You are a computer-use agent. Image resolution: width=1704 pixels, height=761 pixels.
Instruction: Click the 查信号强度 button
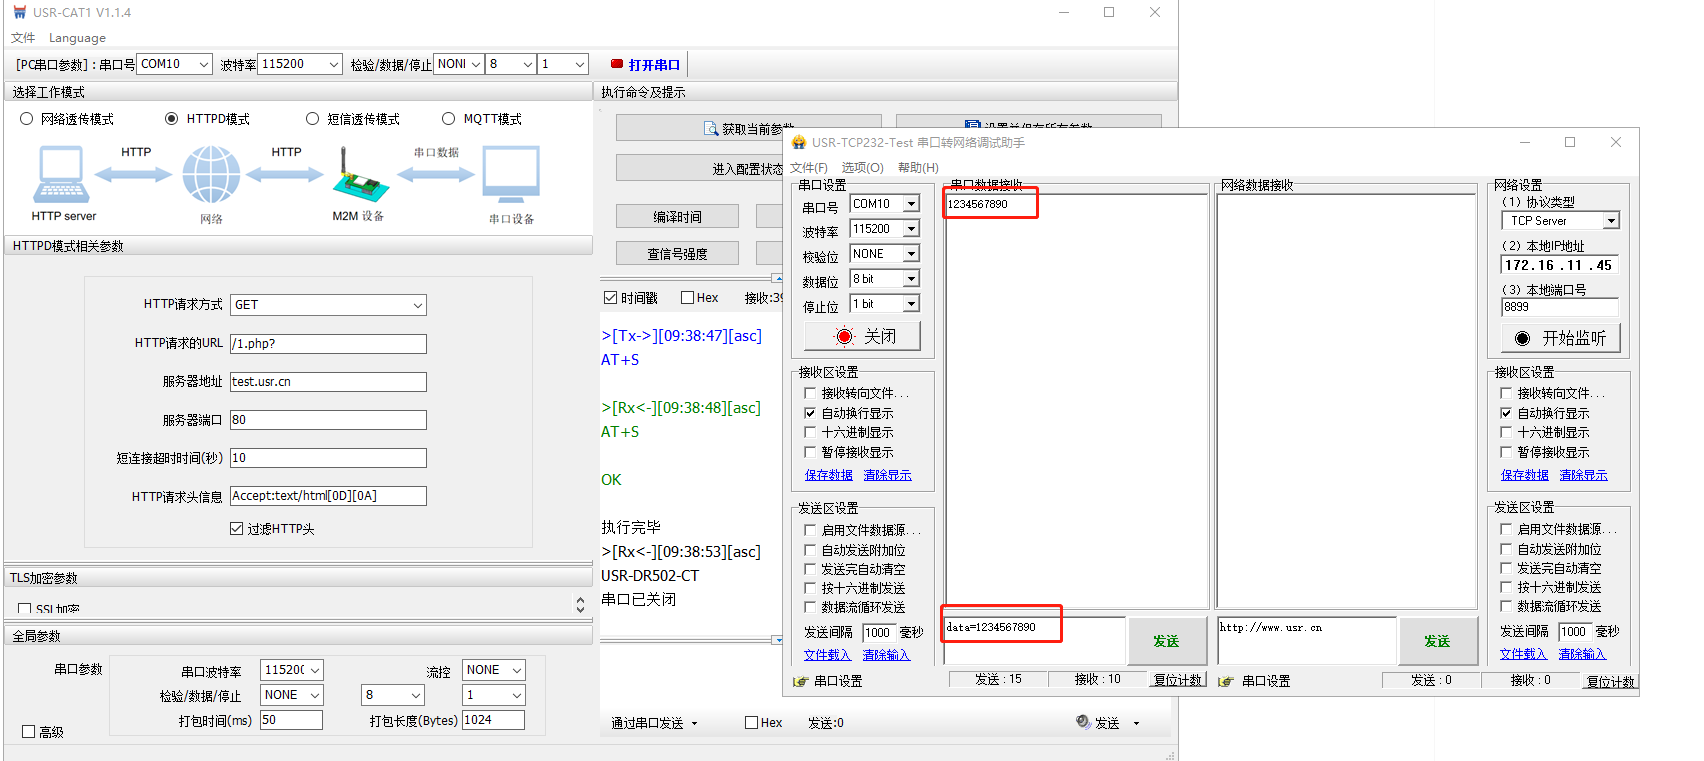pos(677,254)
